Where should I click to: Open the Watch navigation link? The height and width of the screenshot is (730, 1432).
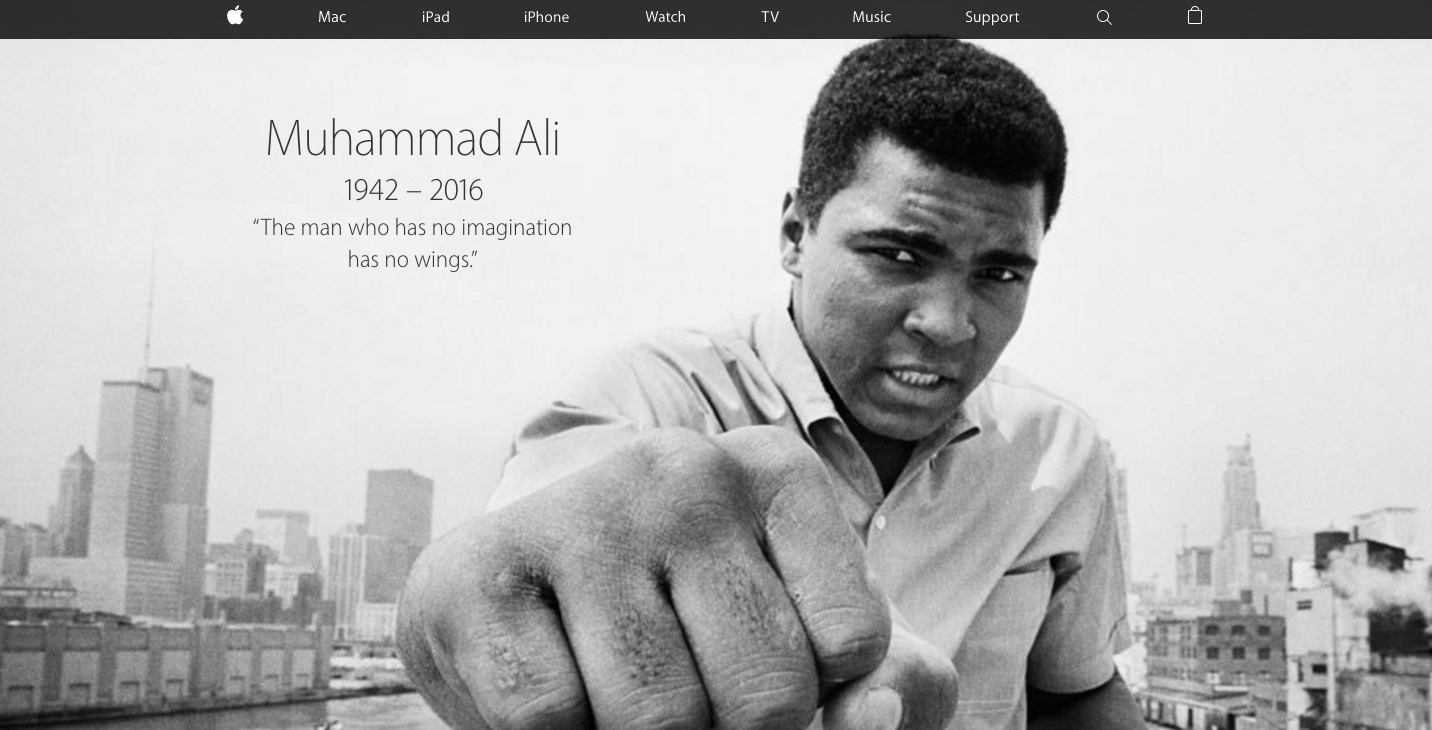tap(665, 17)
